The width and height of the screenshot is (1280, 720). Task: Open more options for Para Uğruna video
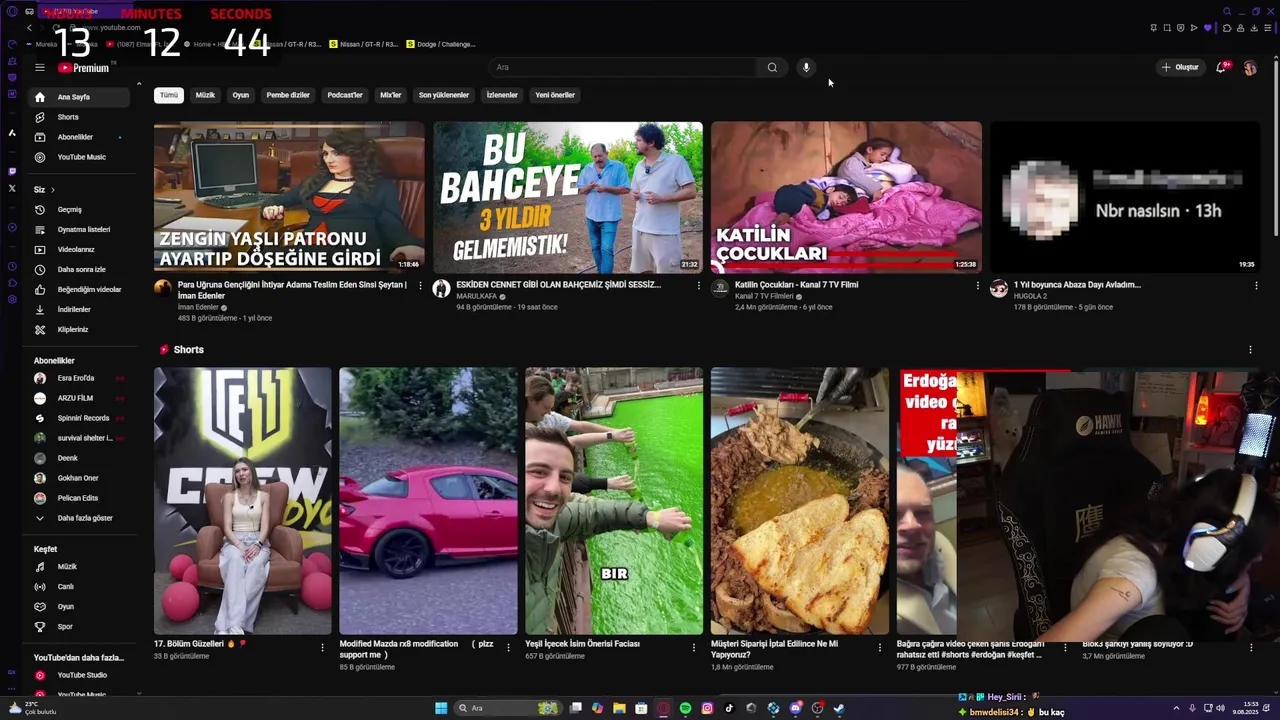(420, 286)
